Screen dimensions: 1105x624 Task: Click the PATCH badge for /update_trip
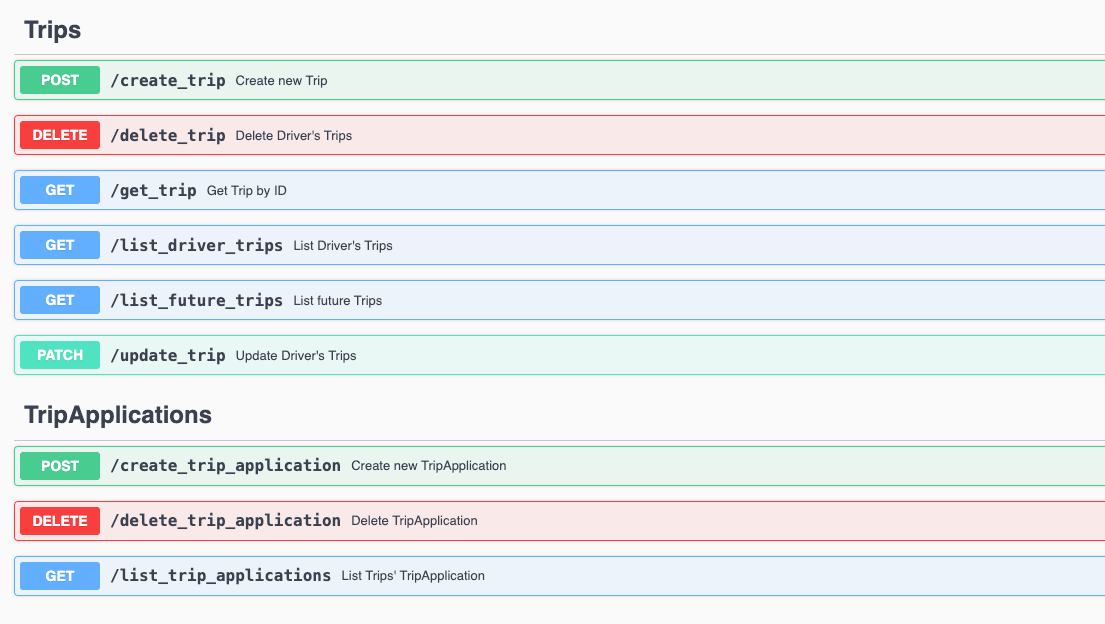60,355
